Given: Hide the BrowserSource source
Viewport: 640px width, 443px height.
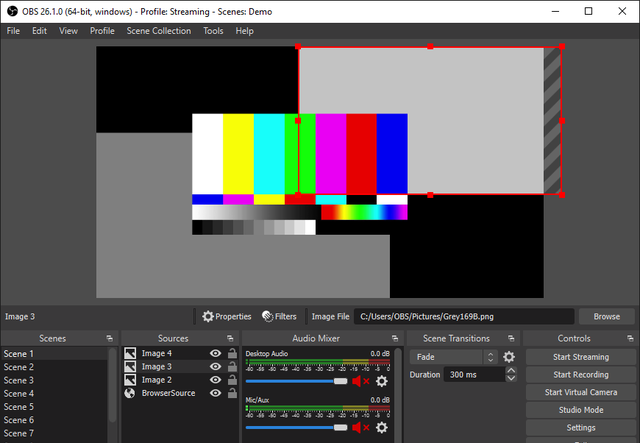Looking at the screenshot, I should point(216,393).
